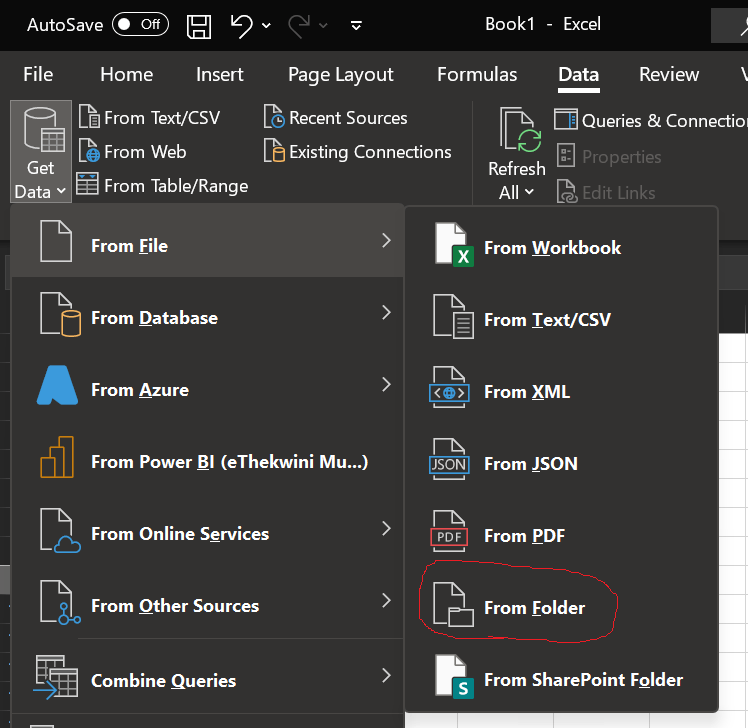Expand the Refresh All dropdown arrow
This screenshot has width=748, height=728.
[529, 192]
